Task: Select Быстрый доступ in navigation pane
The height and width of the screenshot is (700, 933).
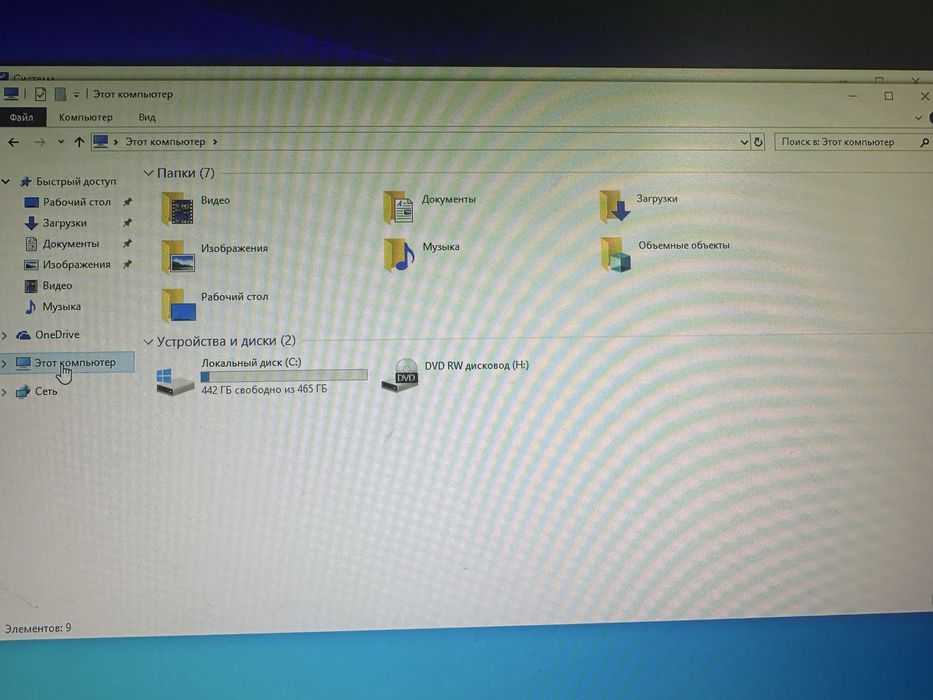Action: 76,182
